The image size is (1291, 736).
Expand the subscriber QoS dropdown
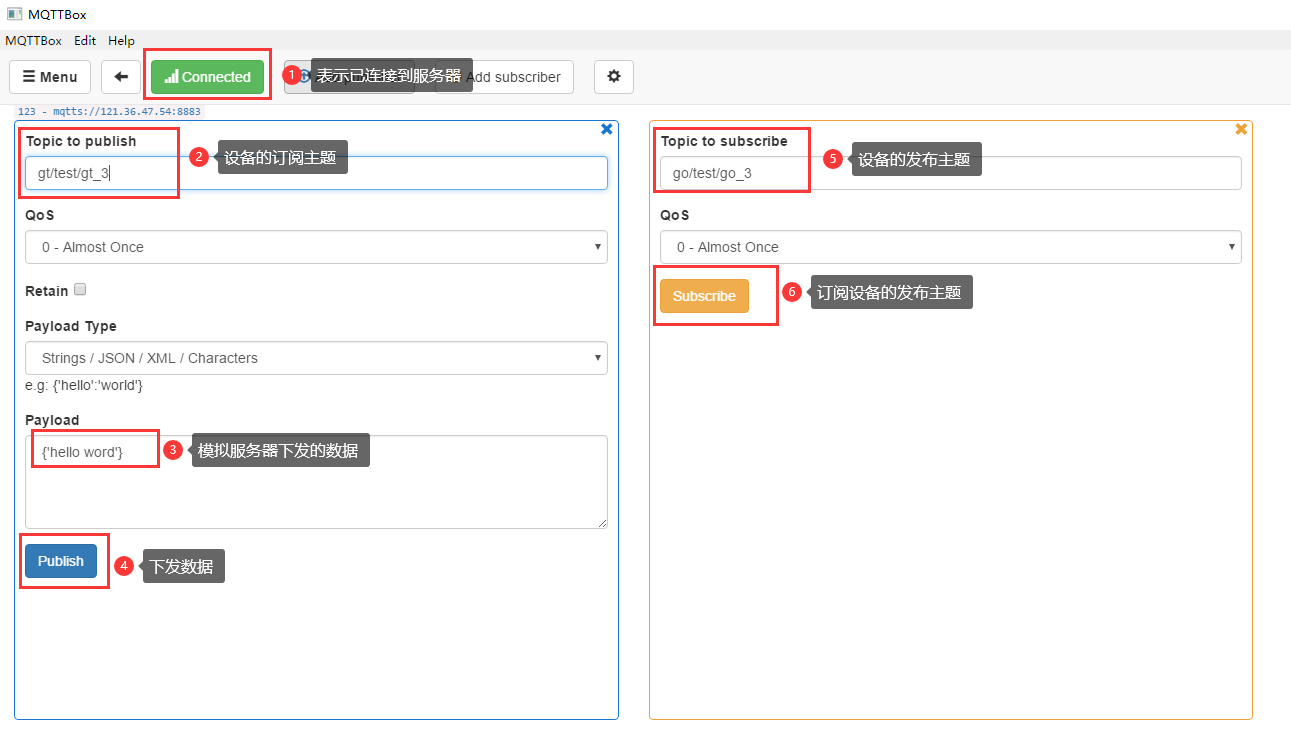(x=950, y=247)
